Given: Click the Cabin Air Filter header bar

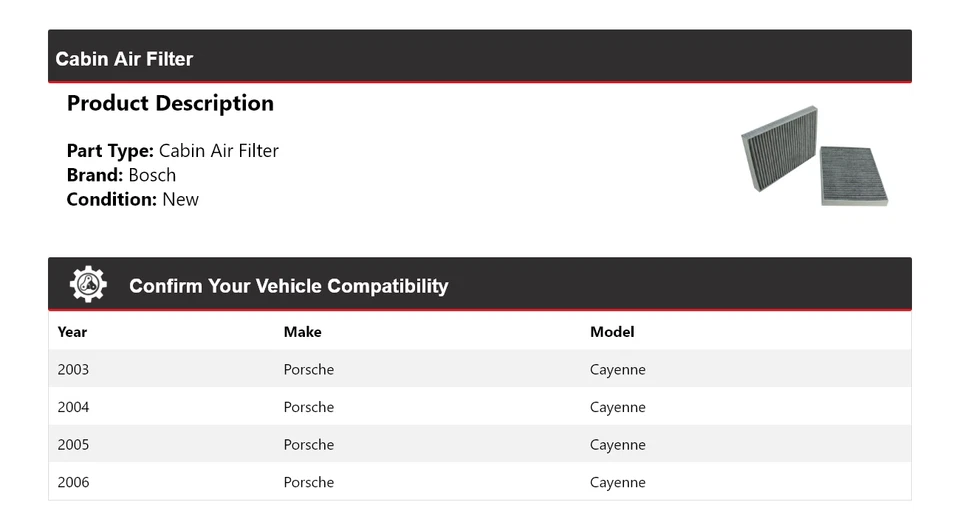Looking at the screenshot, I should 480,58.
